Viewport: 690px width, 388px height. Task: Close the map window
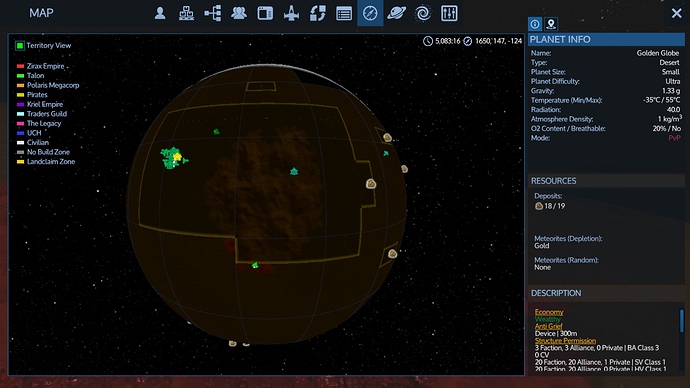pyautogui.click(x=676, y=13)
